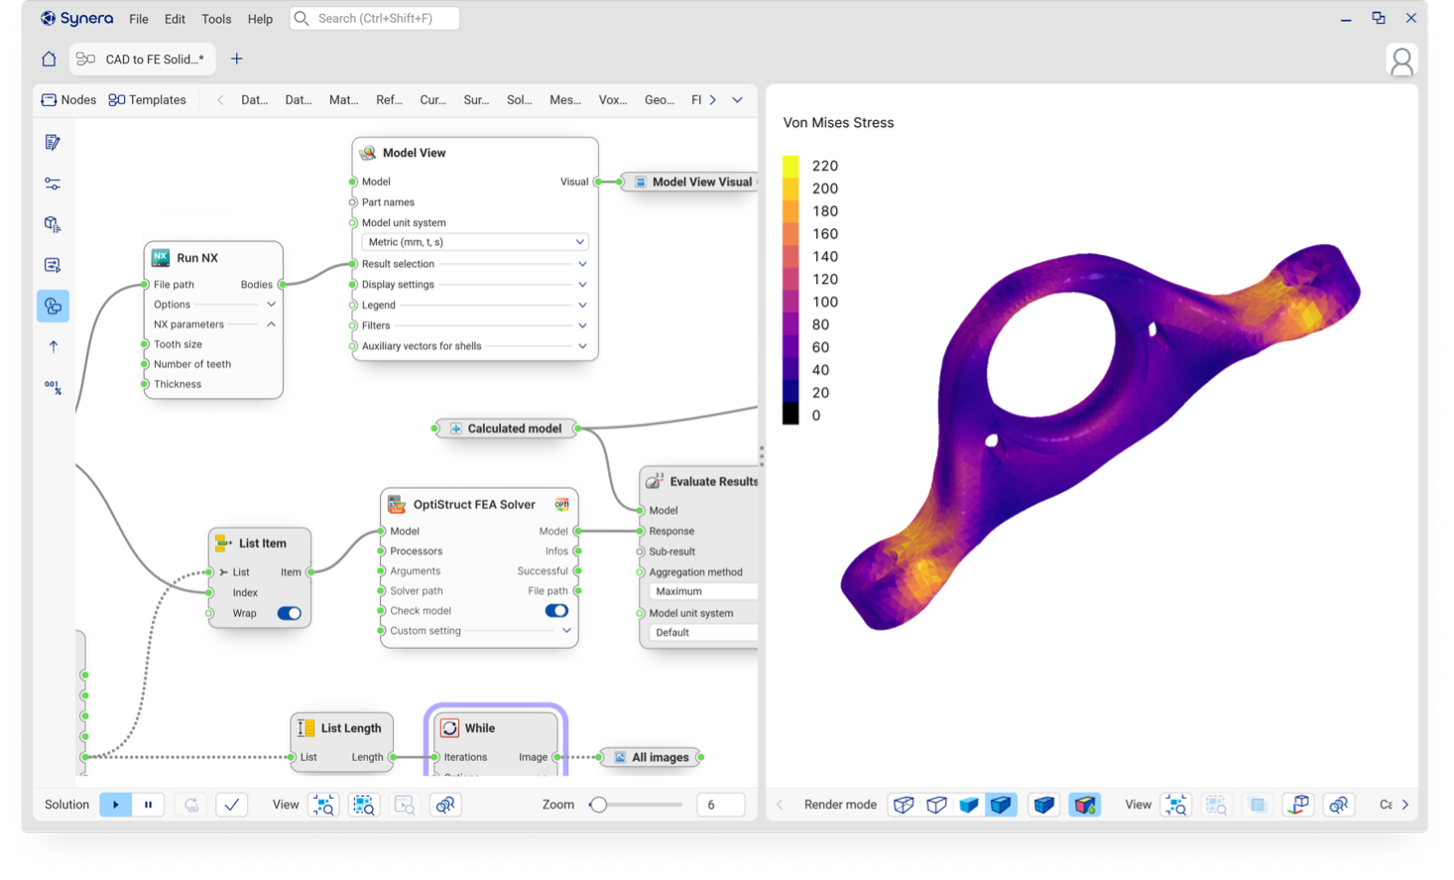
Task: Open the Tools menu
Action: [216, 18]
